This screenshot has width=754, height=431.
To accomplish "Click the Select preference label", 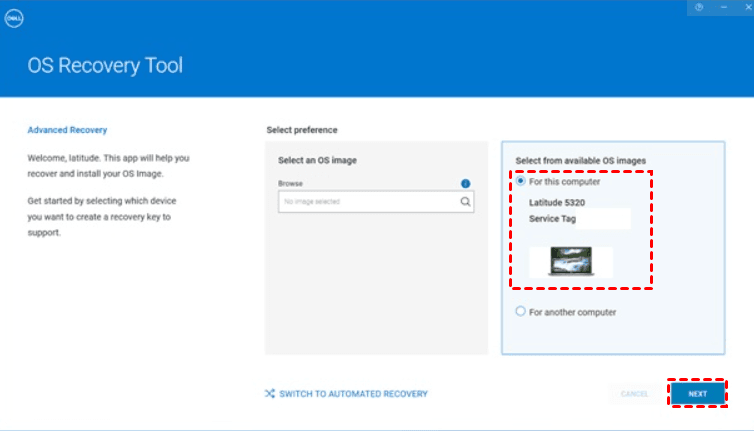I will tap(302, 130).
